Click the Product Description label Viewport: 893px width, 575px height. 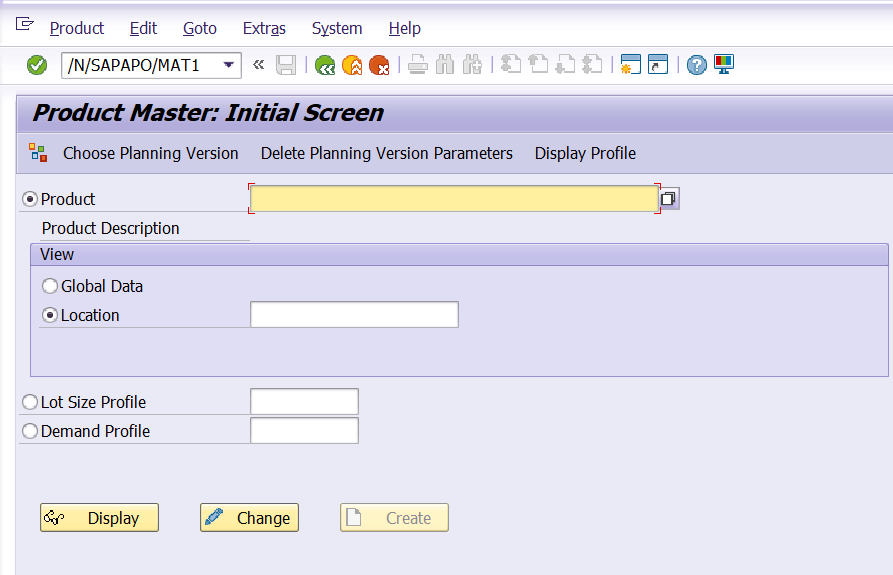[x=110, y=228]
